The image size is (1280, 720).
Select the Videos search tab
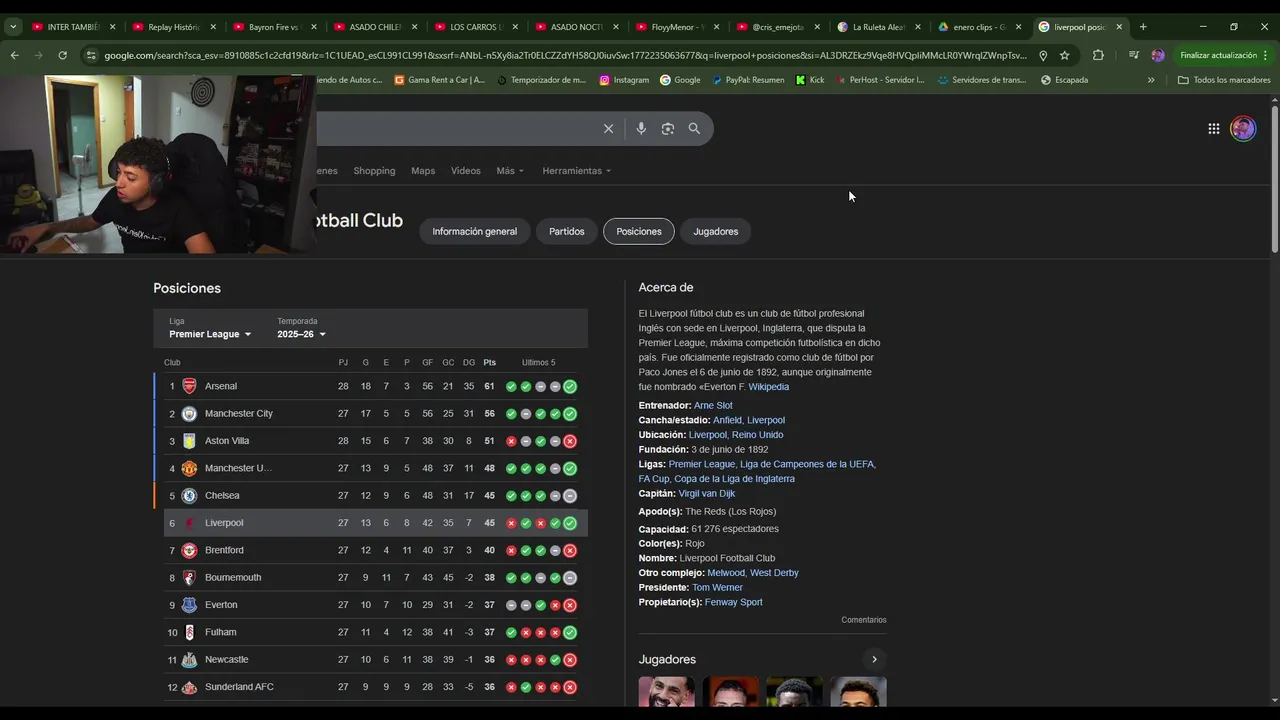point(465,171)
